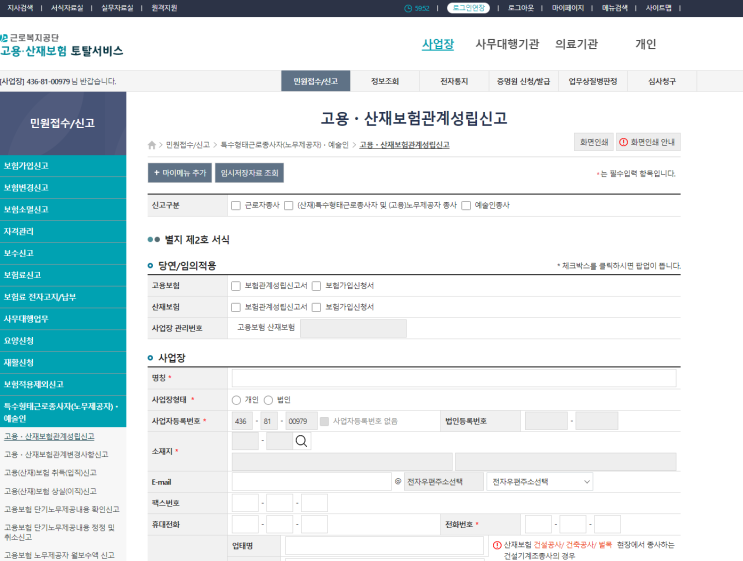Expand 보험변경신고 sidebar menu
Image resolution: width=743 pixels, height=561 pixels.
63,188
